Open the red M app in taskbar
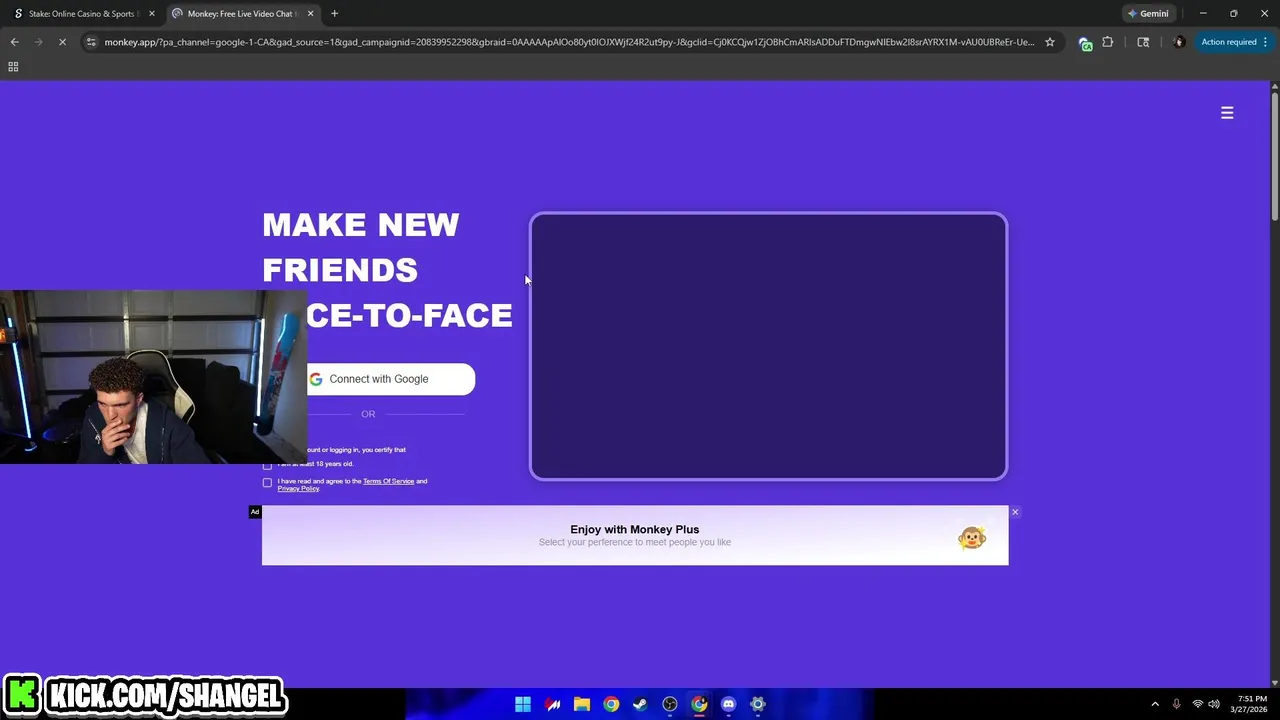 click(552, 704)
